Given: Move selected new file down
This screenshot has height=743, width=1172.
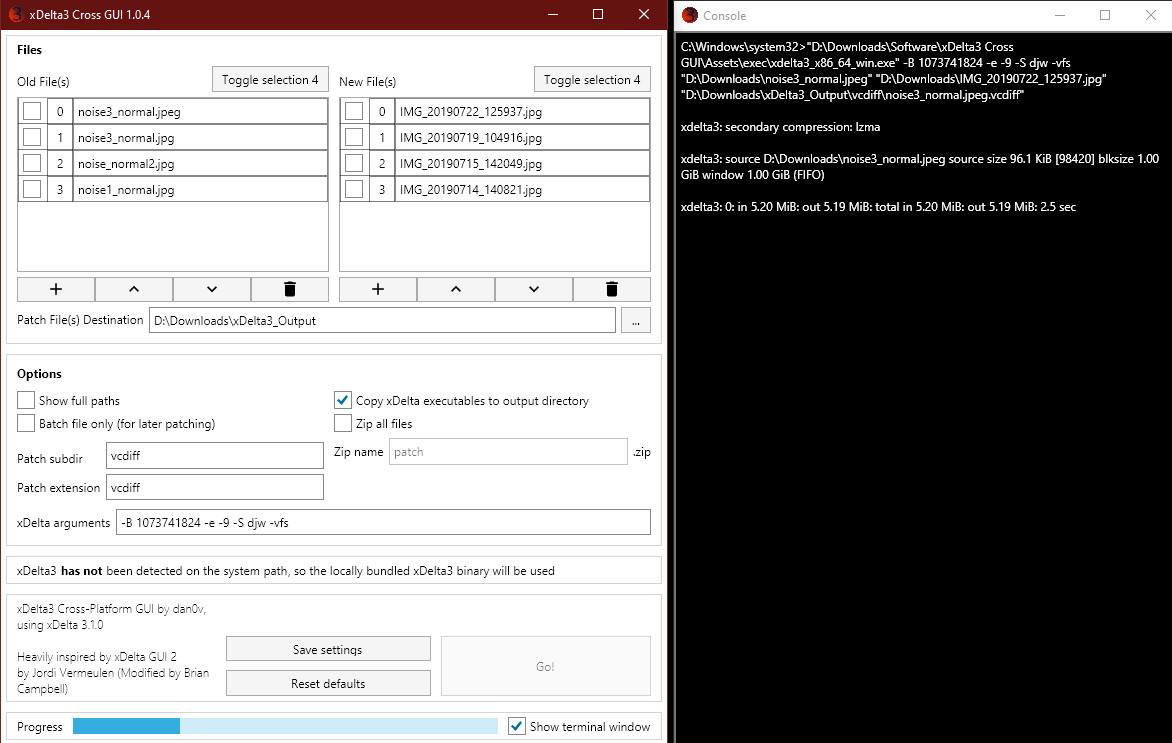Looking at the screenshot, I should pos(534,289).
